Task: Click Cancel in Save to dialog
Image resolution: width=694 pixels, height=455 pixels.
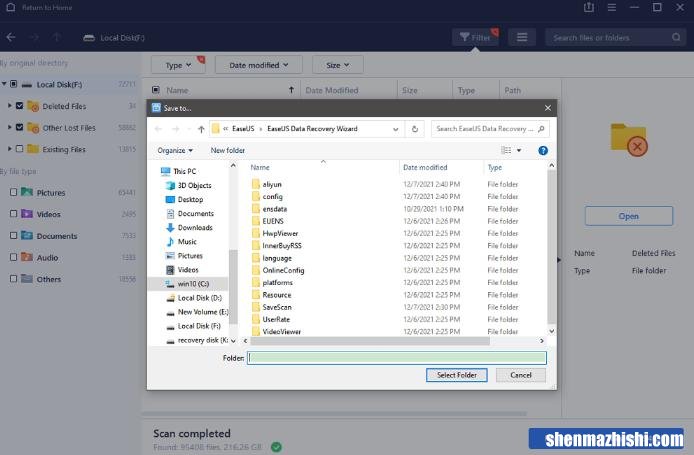Action: [x=520, y=375]
